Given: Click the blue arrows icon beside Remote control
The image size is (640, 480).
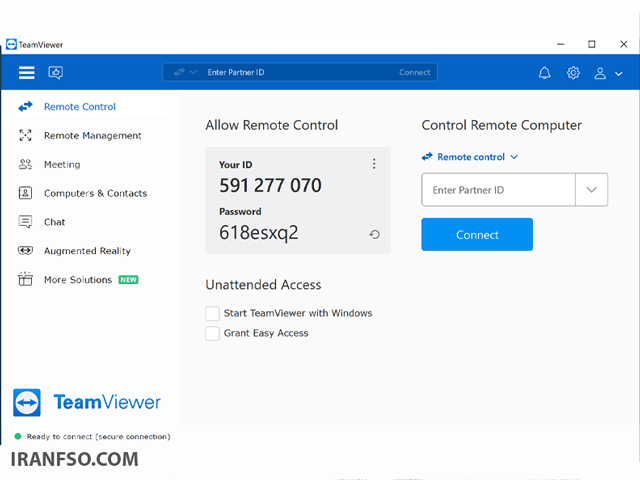Looking at the screenshot, I should [427, 157].
